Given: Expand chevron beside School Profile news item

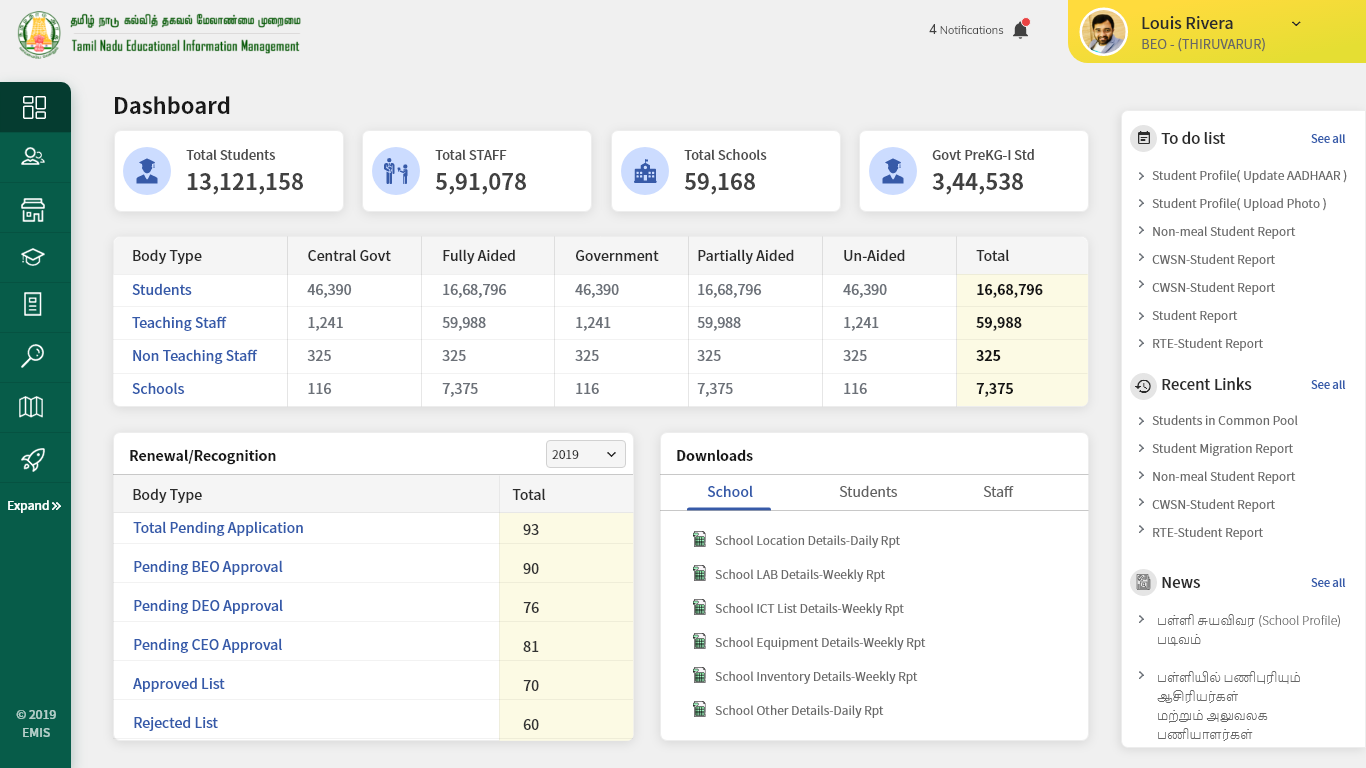Looking at the screenshot, I should pos(1141,620).
